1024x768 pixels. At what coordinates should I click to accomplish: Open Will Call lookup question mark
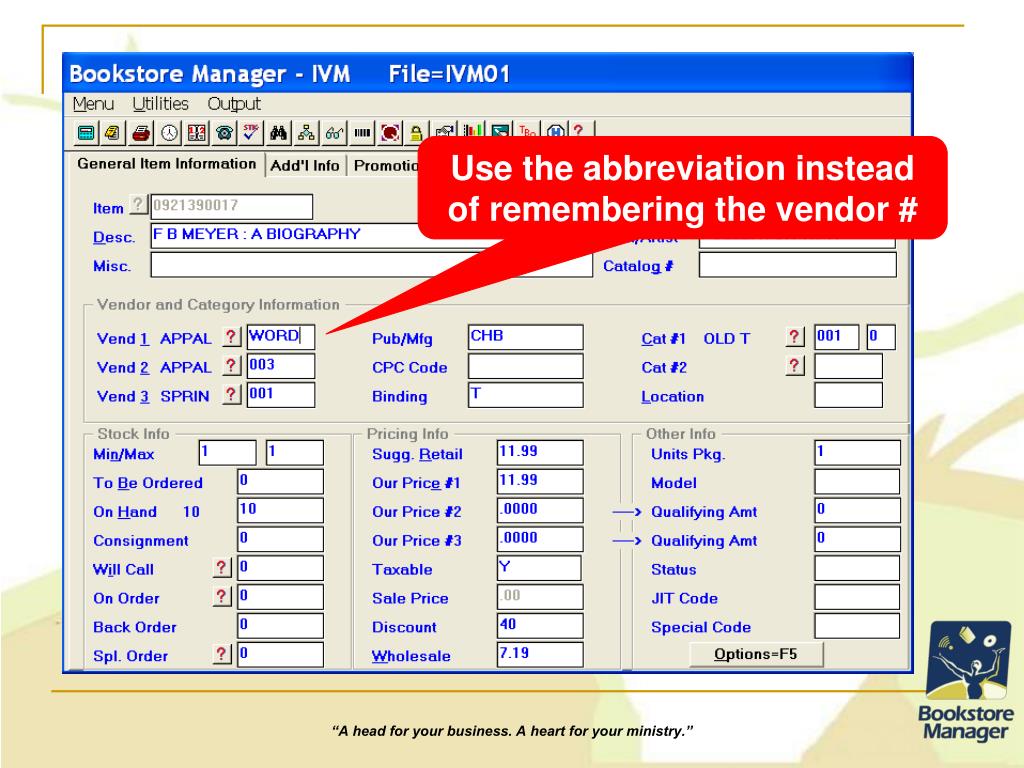[222, 568]
